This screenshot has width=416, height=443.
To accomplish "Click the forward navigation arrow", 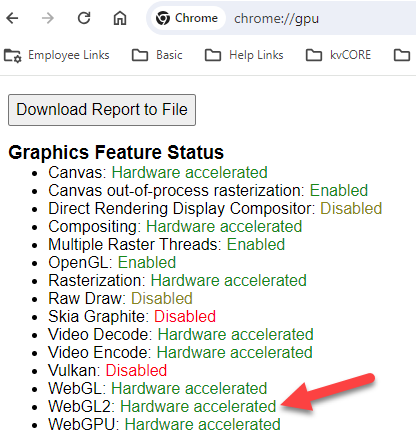I will tap(48, 18).
